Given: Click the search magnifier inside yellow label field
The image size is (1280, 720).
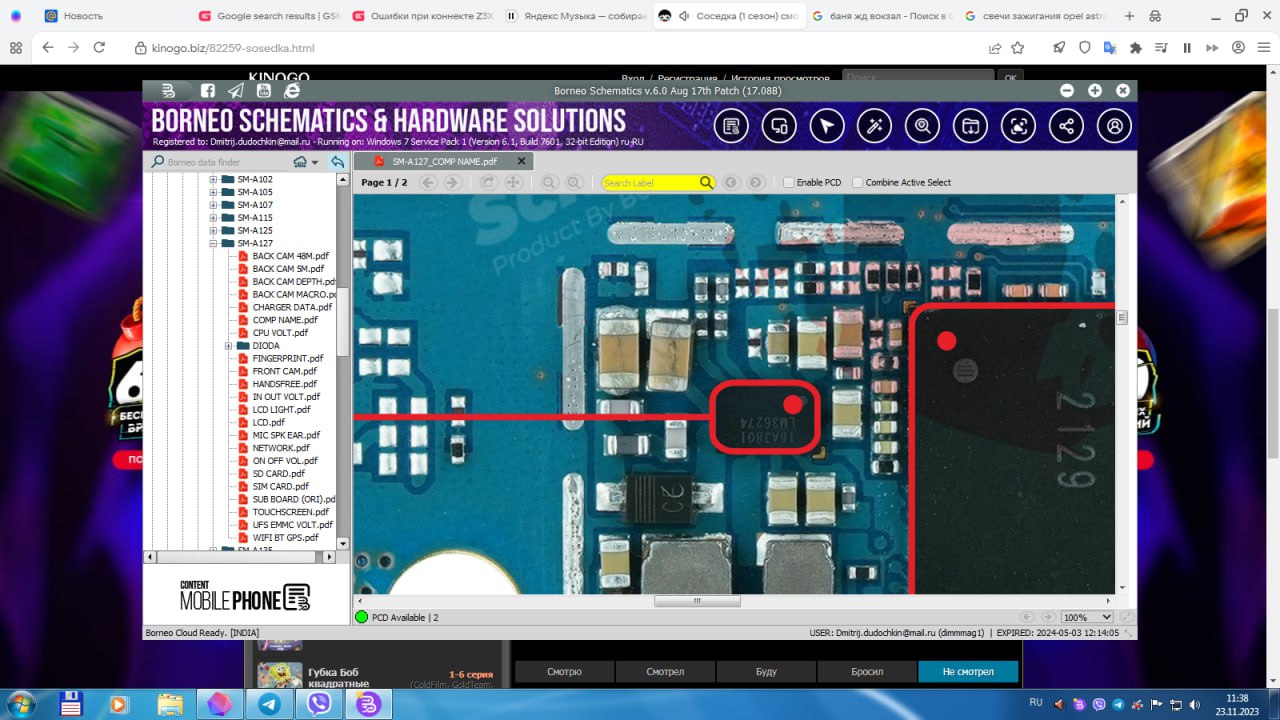Looking at the screenshot, I should click(706, 183).
